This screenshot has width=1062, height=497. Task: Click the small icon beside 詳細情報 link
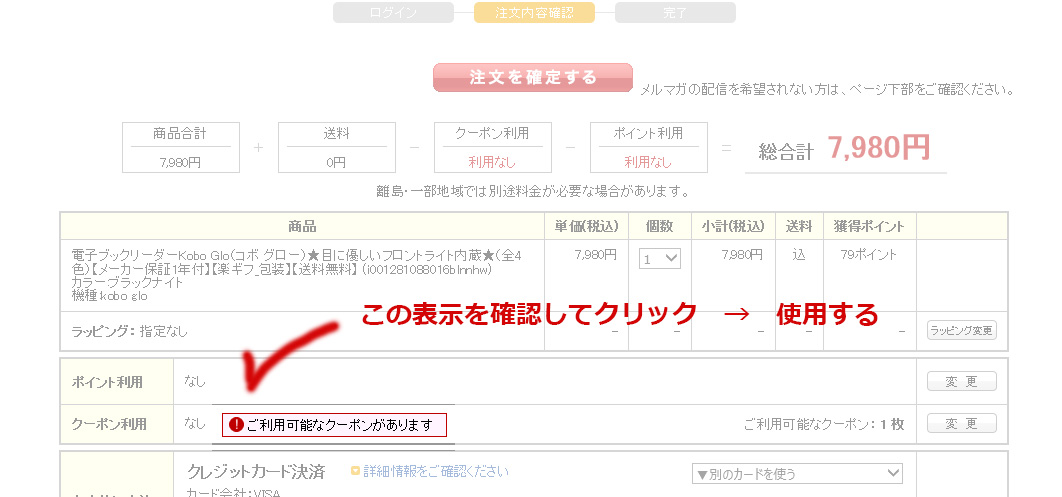(x=355, y=471)
